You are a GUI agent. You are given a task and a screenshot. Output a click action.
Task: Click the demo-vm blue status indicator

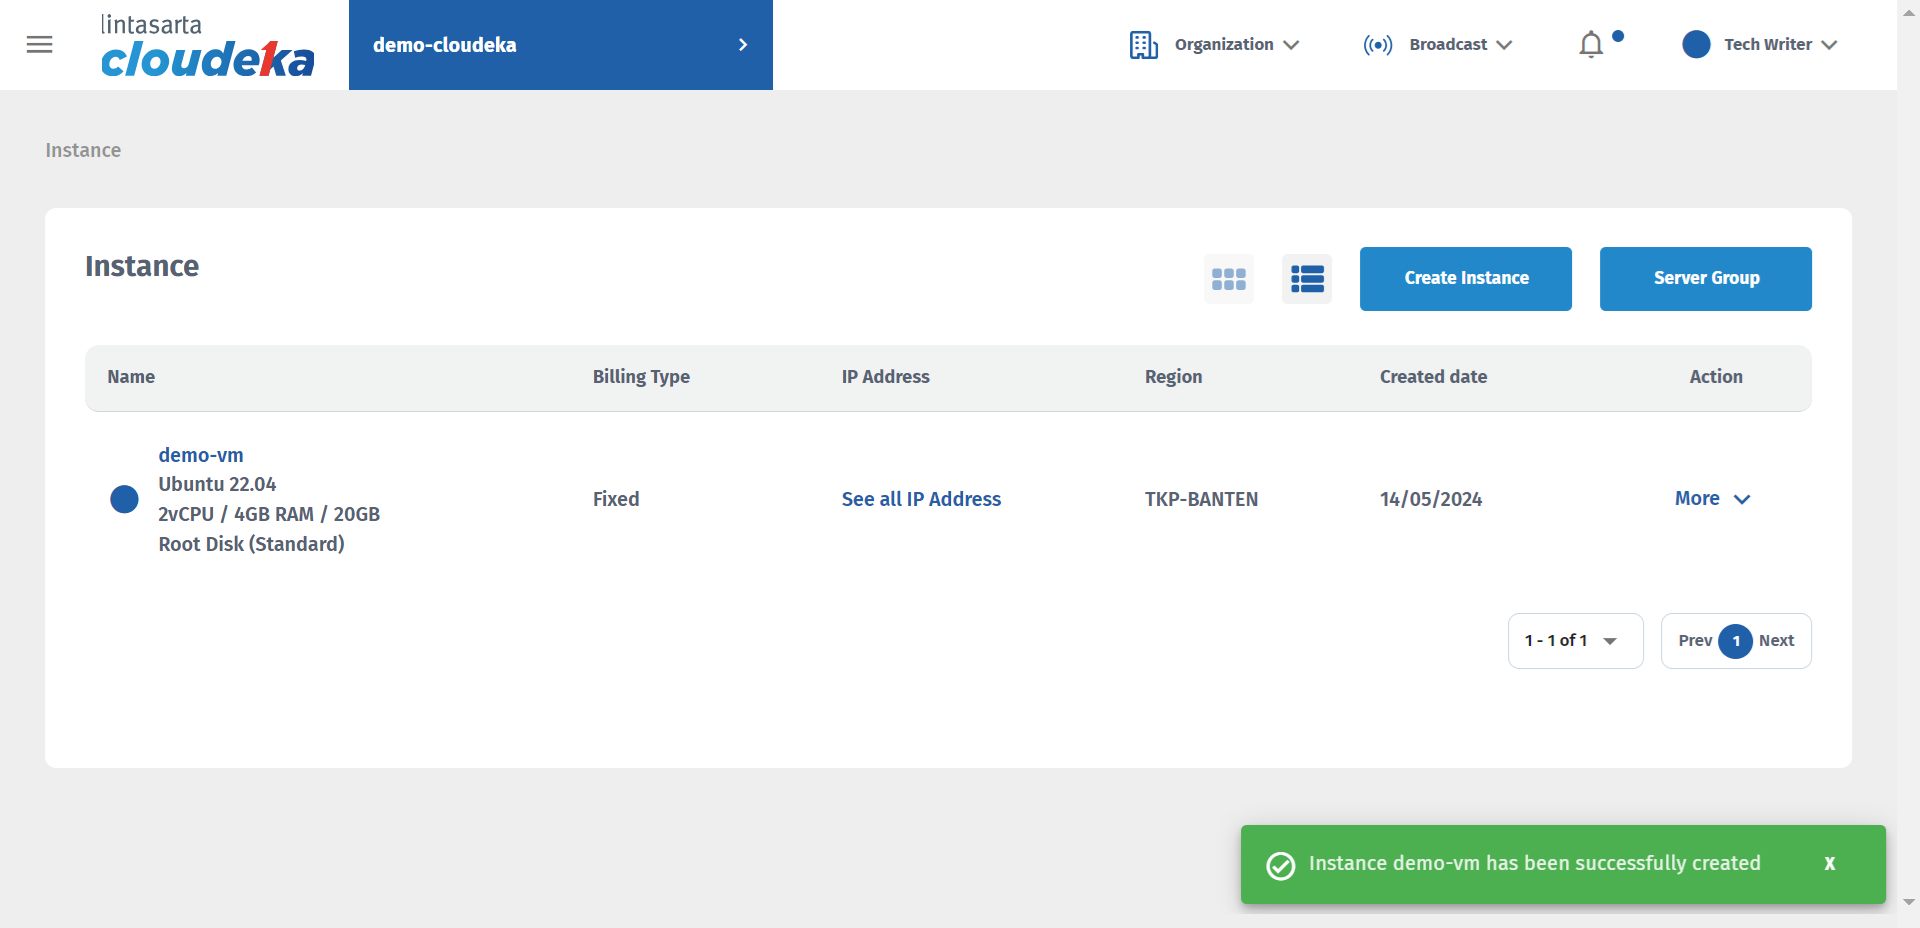pos(124,499)
